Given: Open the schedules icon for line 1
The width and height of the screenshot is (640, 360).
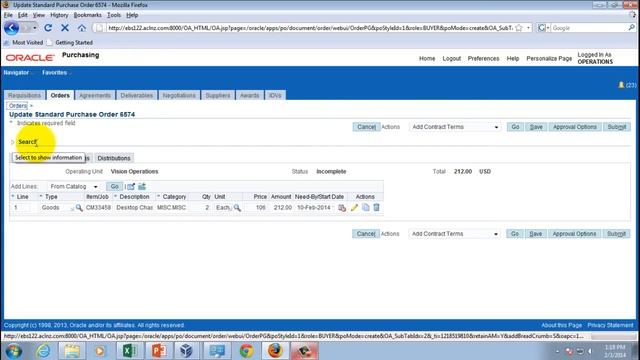Looking at the screenshot, I should click(342, 208).
